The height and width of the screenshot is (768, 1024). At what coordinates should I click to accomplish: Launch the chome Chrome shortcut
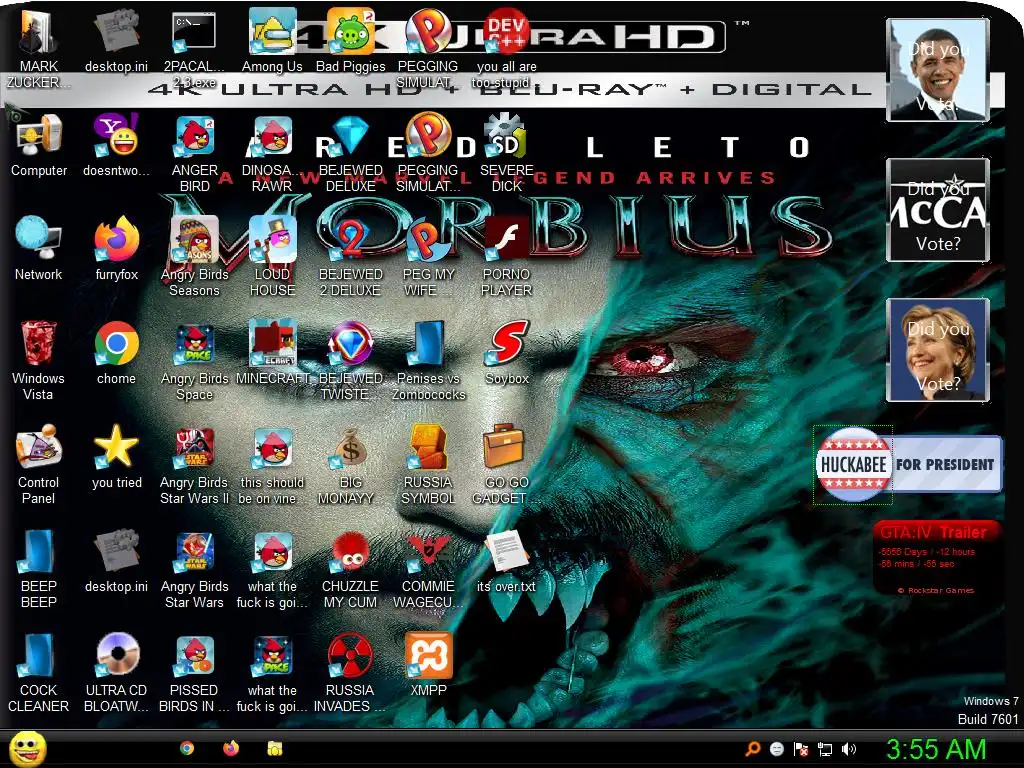(116, 353)
